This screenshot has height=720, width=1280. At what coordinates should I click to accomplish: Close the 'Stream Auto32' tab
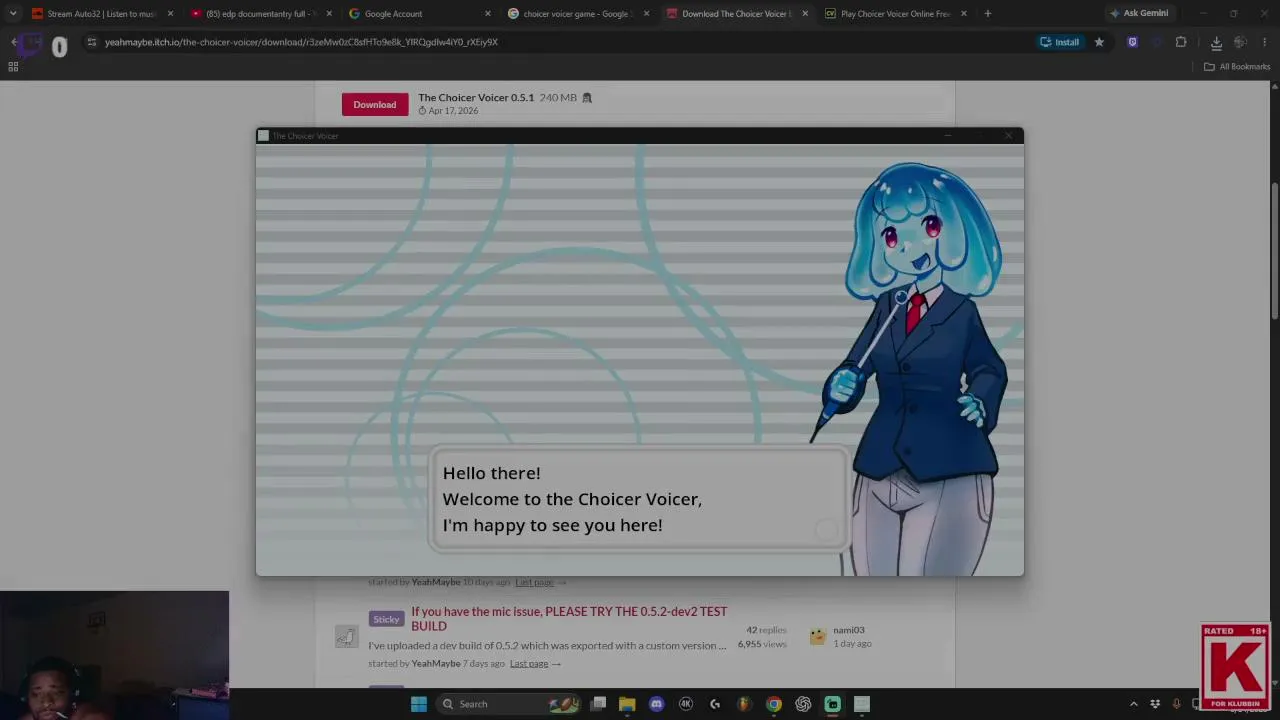170,14
